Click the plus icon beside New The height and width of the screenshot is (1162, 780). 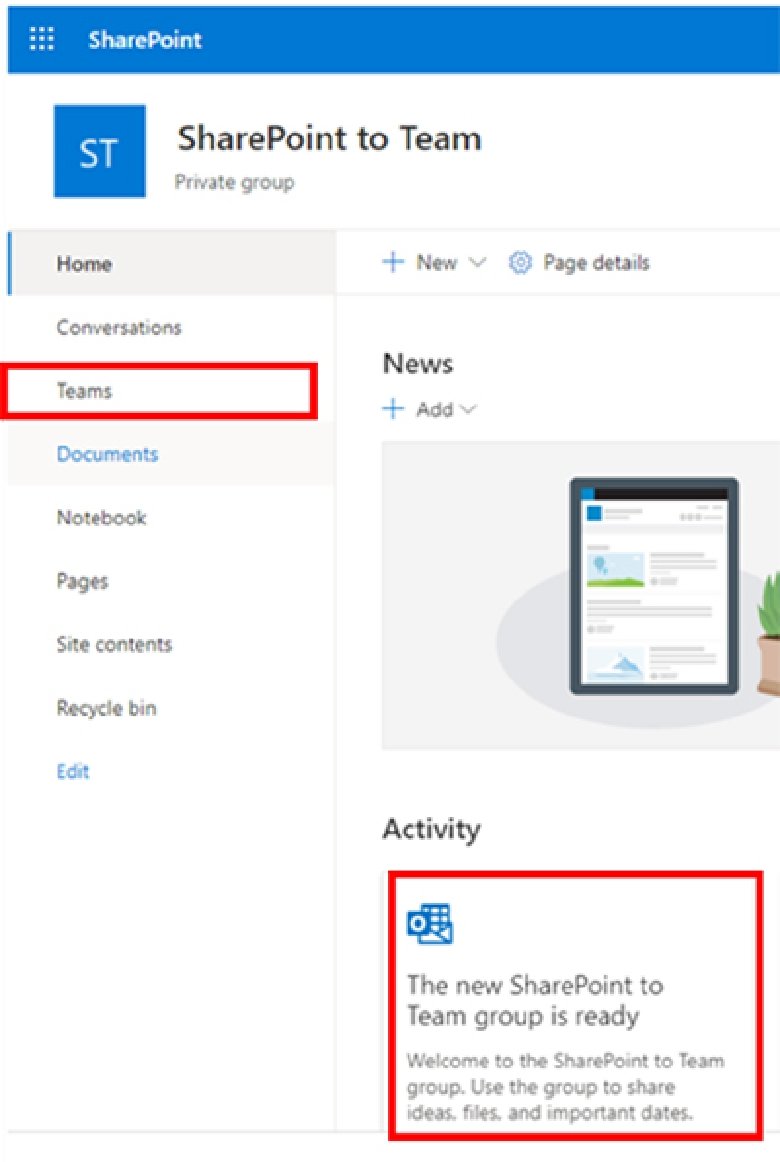pyautogui.click(x=394, y=262)
